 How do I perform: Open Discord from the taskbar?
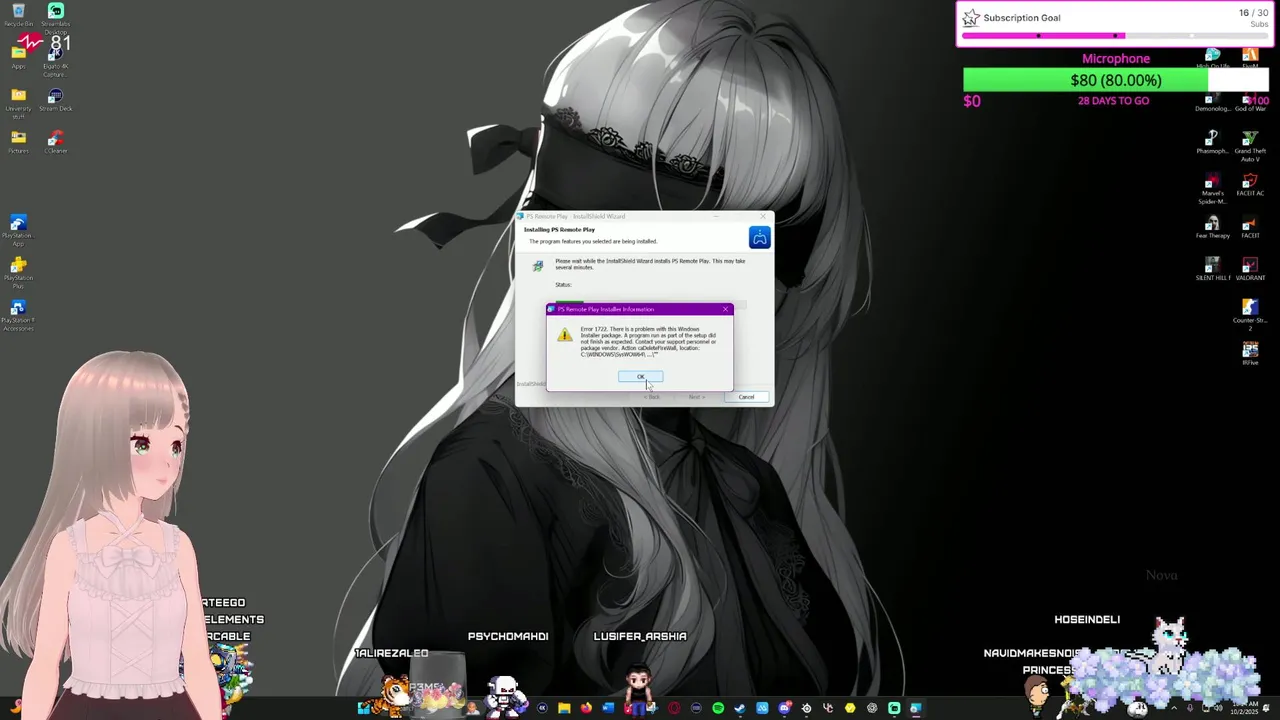coord(784,708)
